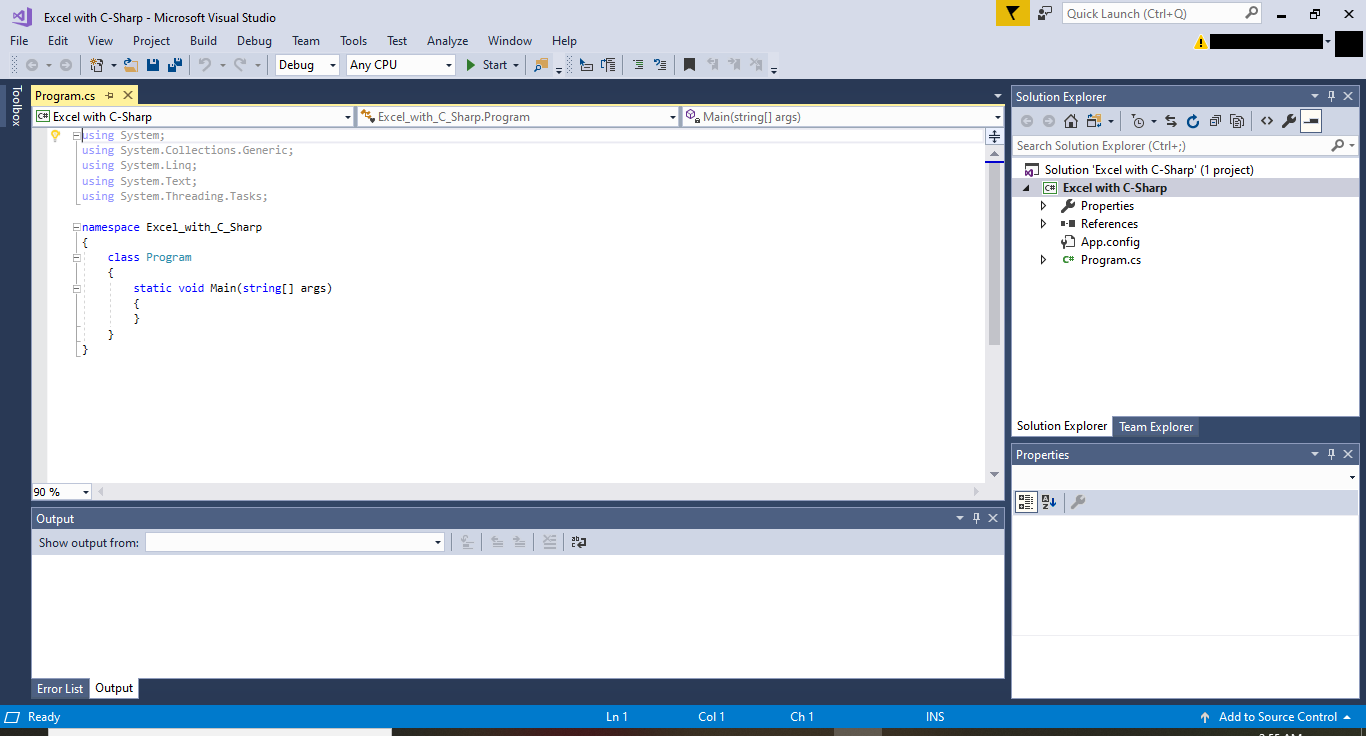Click the editor's vertical scrollbar thumb
1366x736 pixels.
pos(994,250)
